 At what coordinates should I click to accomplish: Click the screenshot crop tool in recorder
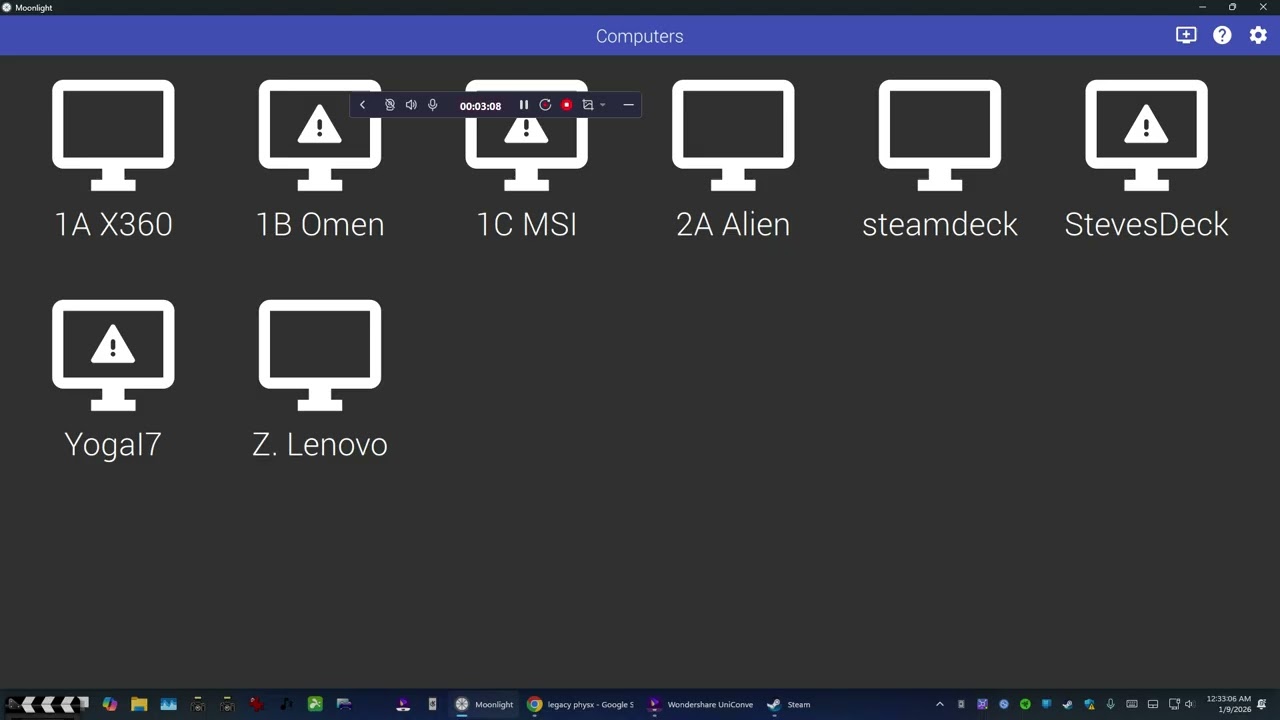point(588,105)
